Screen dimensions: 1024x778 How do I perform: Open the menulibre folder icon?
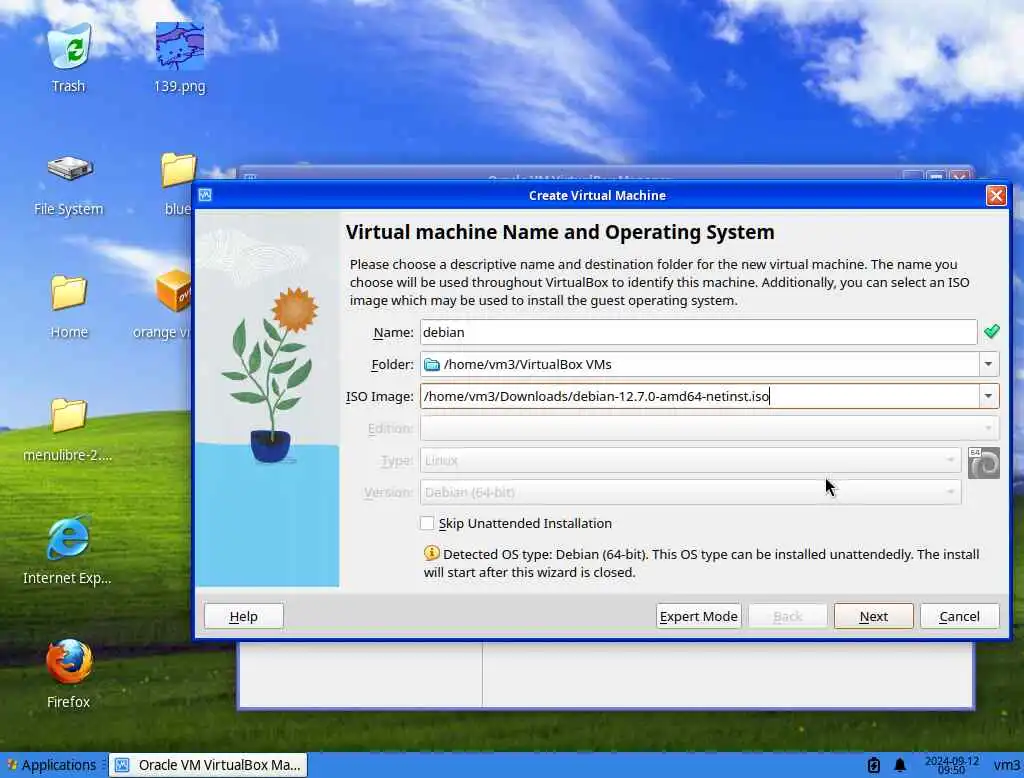(69, 415)
